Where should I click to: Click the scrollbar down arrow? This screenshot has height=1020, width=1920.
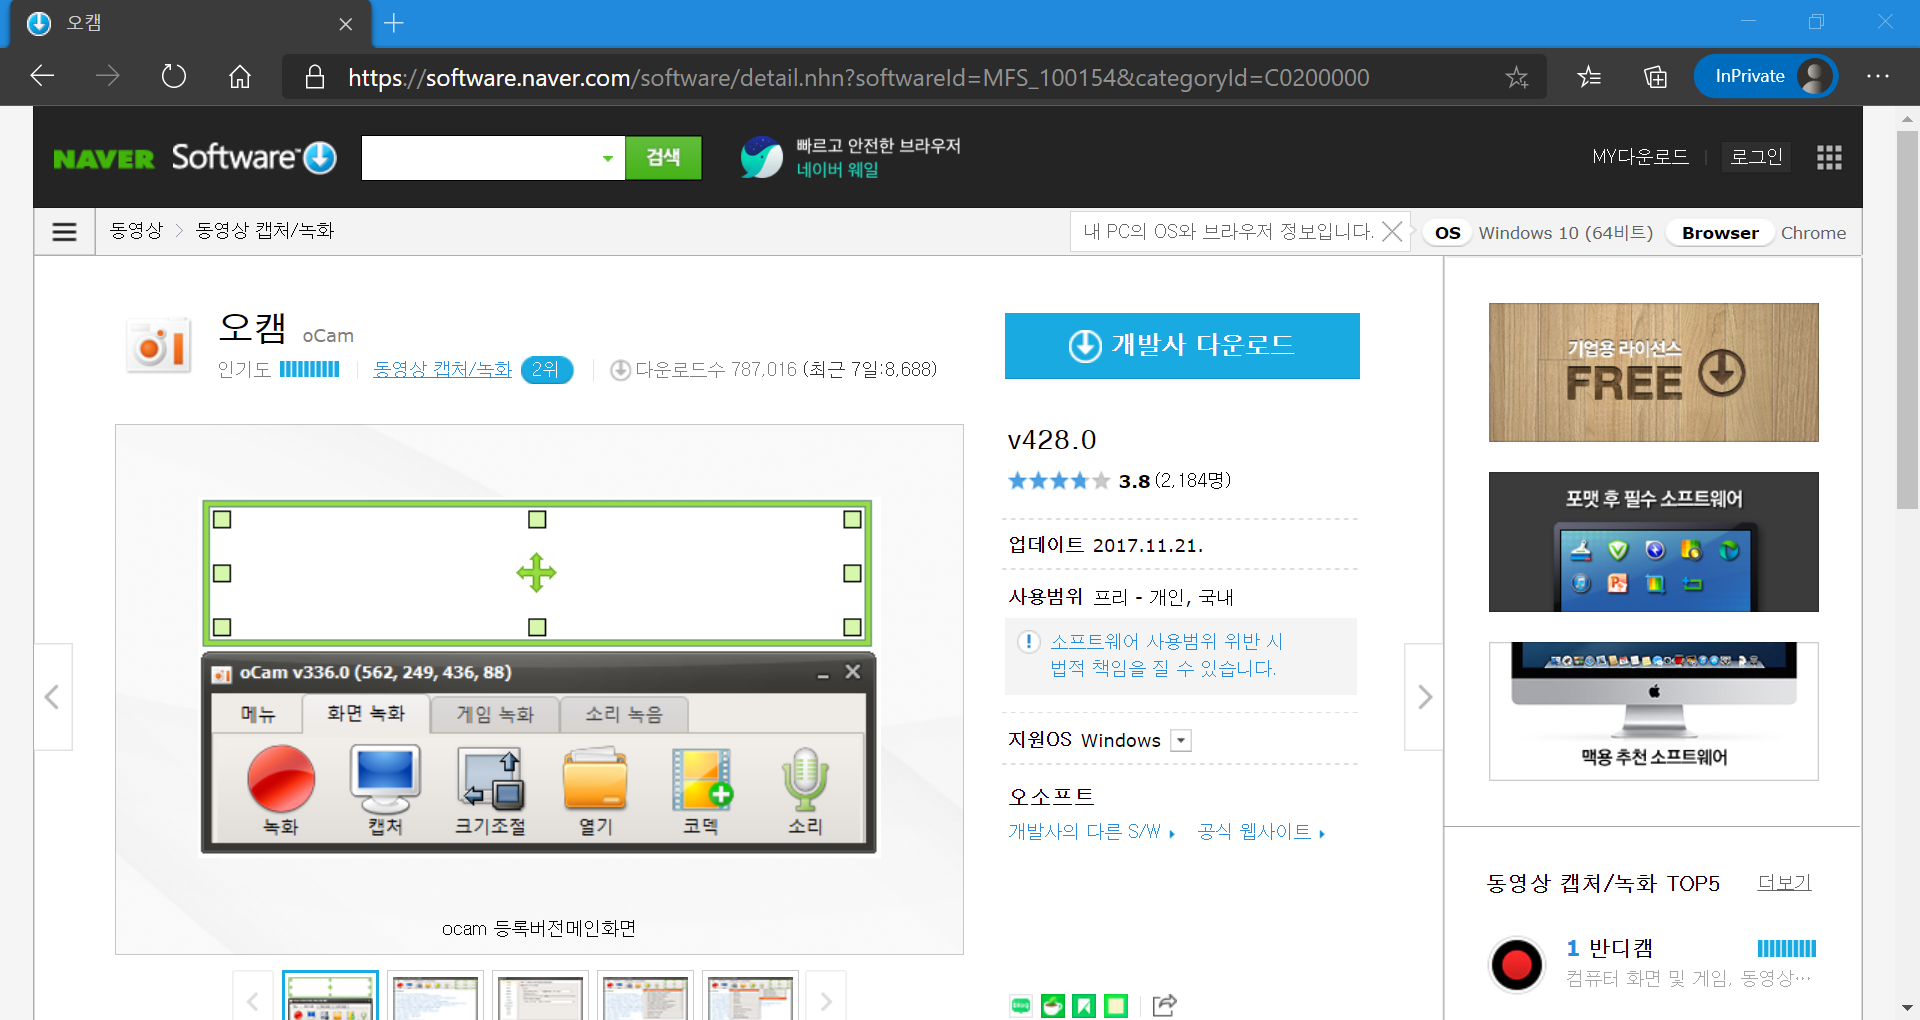click(x=1907, y=1007)
